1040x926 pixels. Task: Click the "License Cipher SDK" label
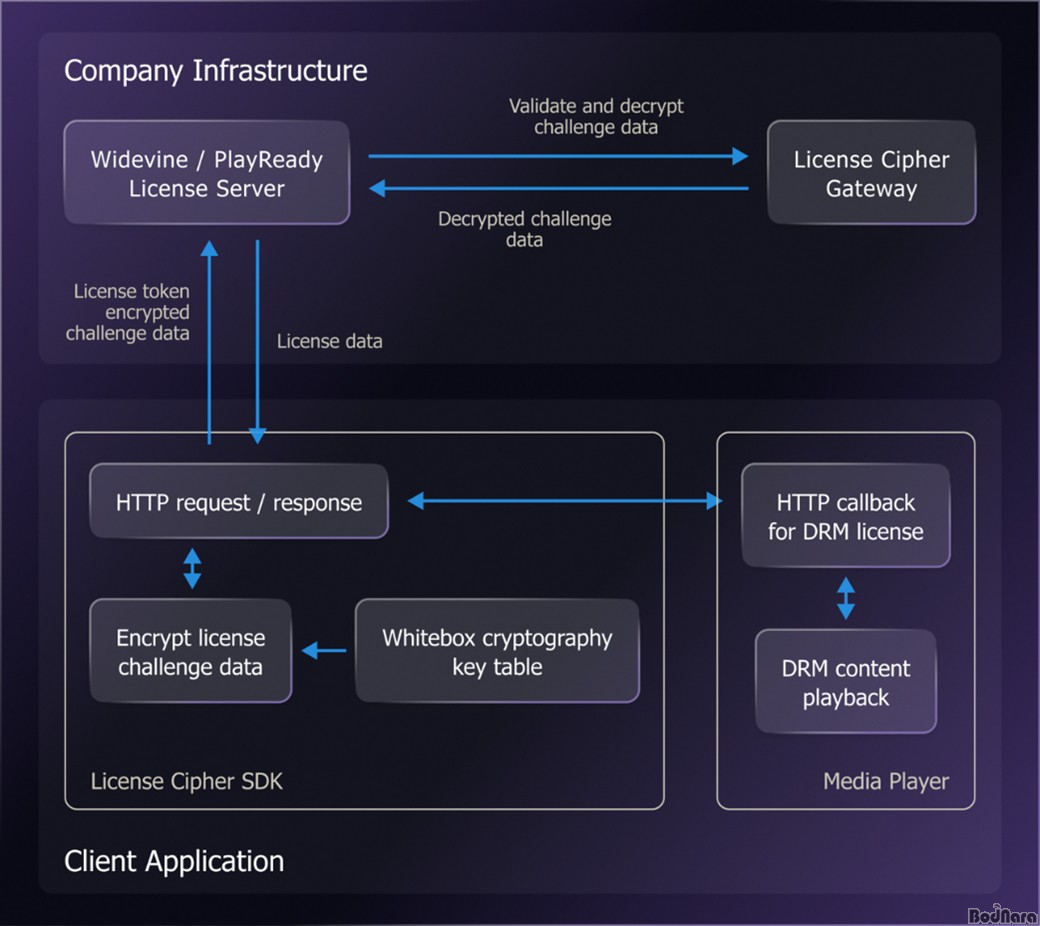pos(187,781)
